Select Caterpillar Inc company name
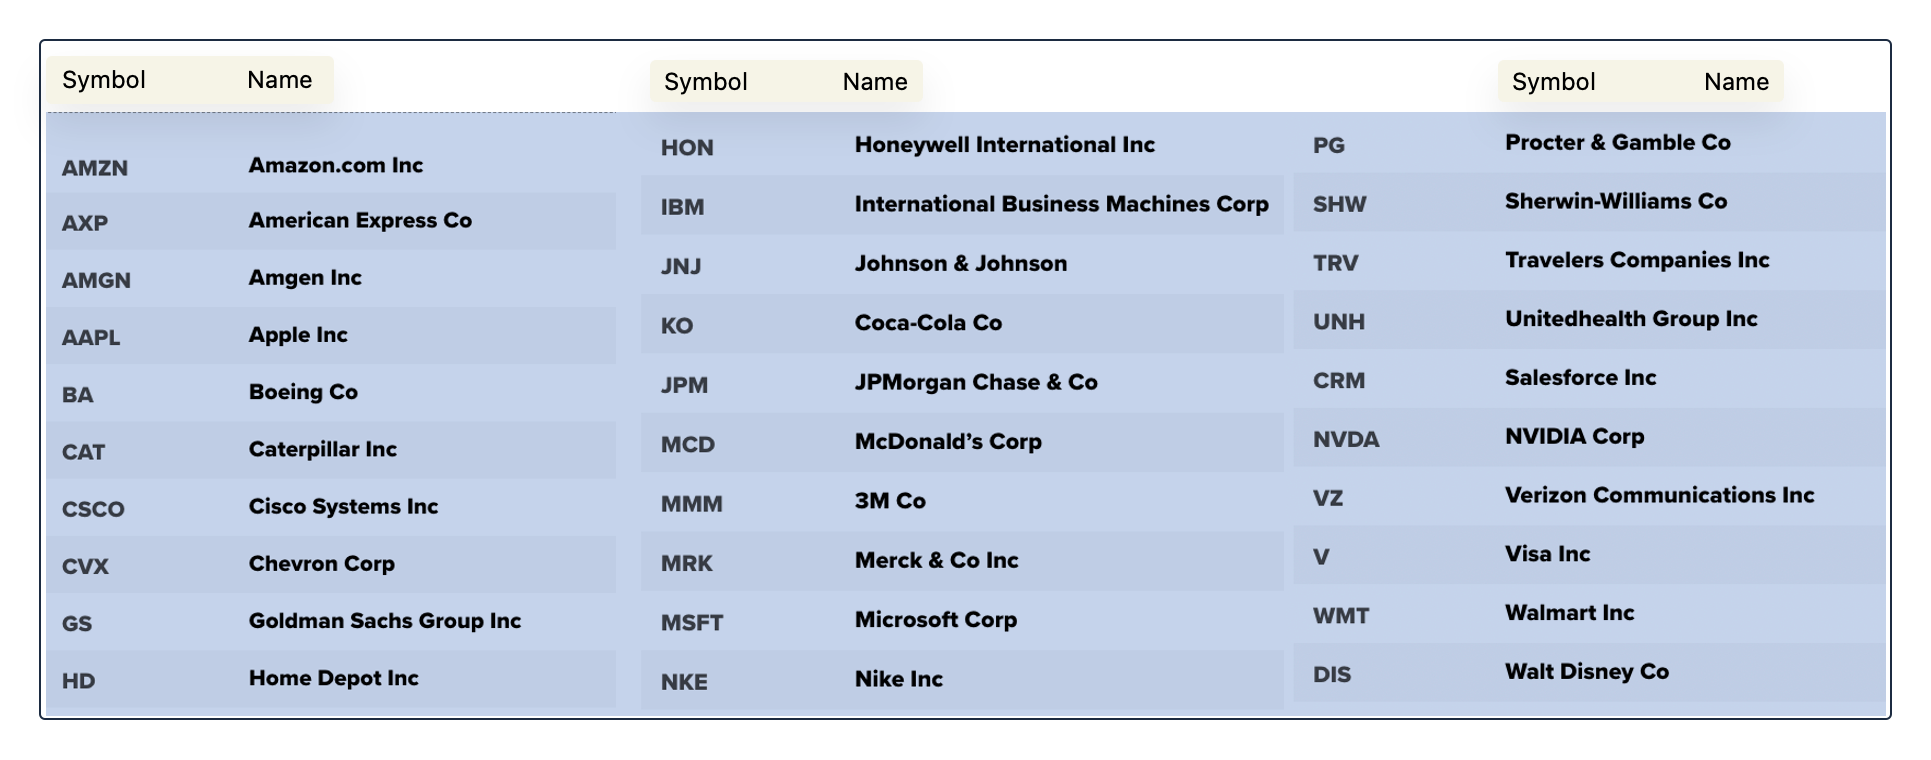 pos(323,449)
